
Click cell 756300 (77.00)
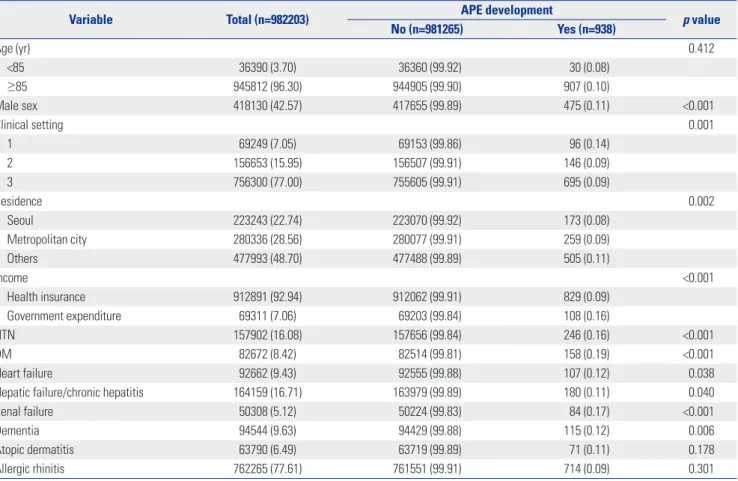pyautogui.click(x=267, y=182)
